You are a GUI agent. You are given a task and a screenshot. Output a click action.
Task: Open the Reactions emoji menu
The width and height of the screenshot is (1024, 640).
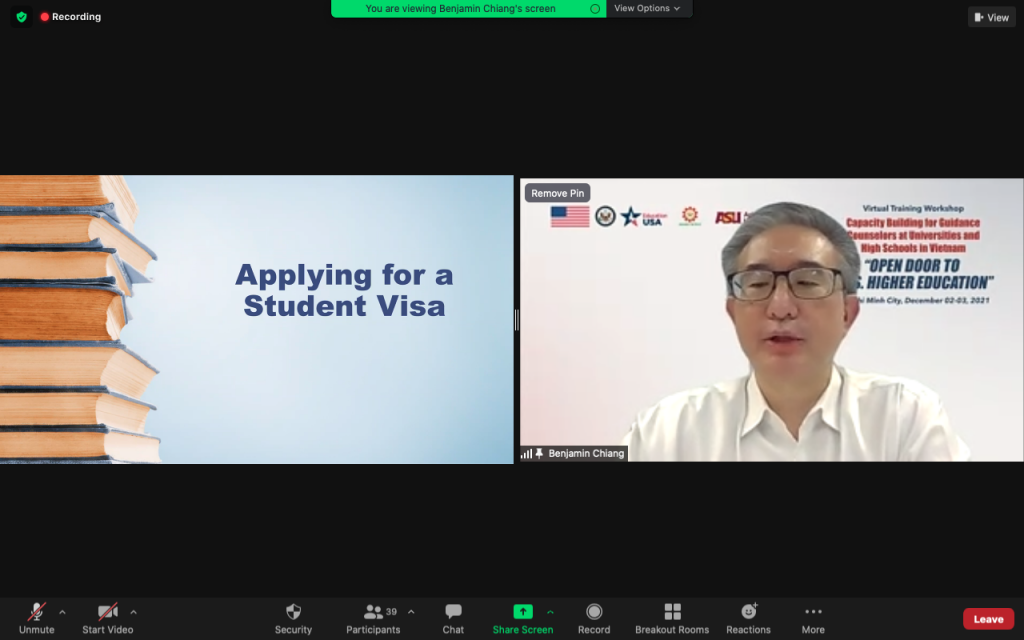748,618
